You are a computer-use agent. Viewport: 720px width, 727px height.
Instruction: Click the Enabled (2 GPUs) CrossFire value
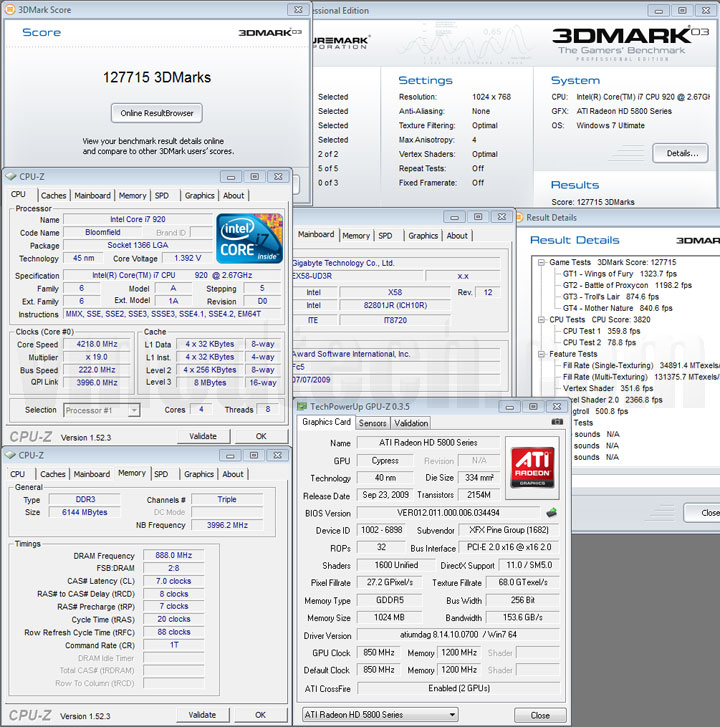click(x=459, y=689)
